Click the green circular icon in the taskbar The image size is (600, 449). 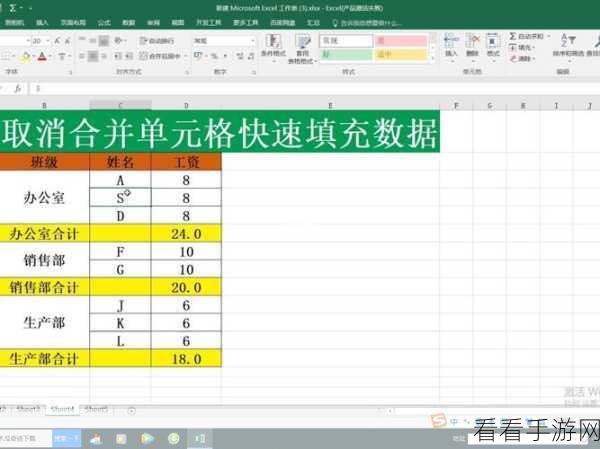[174, 438]
